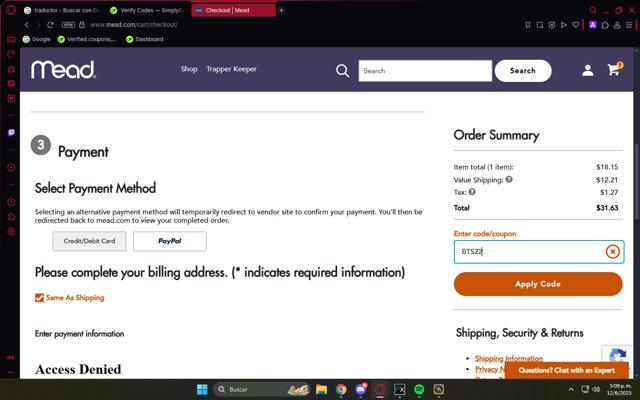The width and height of the screenshot is (640, 400).
Task: Open File Explorer from taskbar
Action: click(x=321, y=389)
